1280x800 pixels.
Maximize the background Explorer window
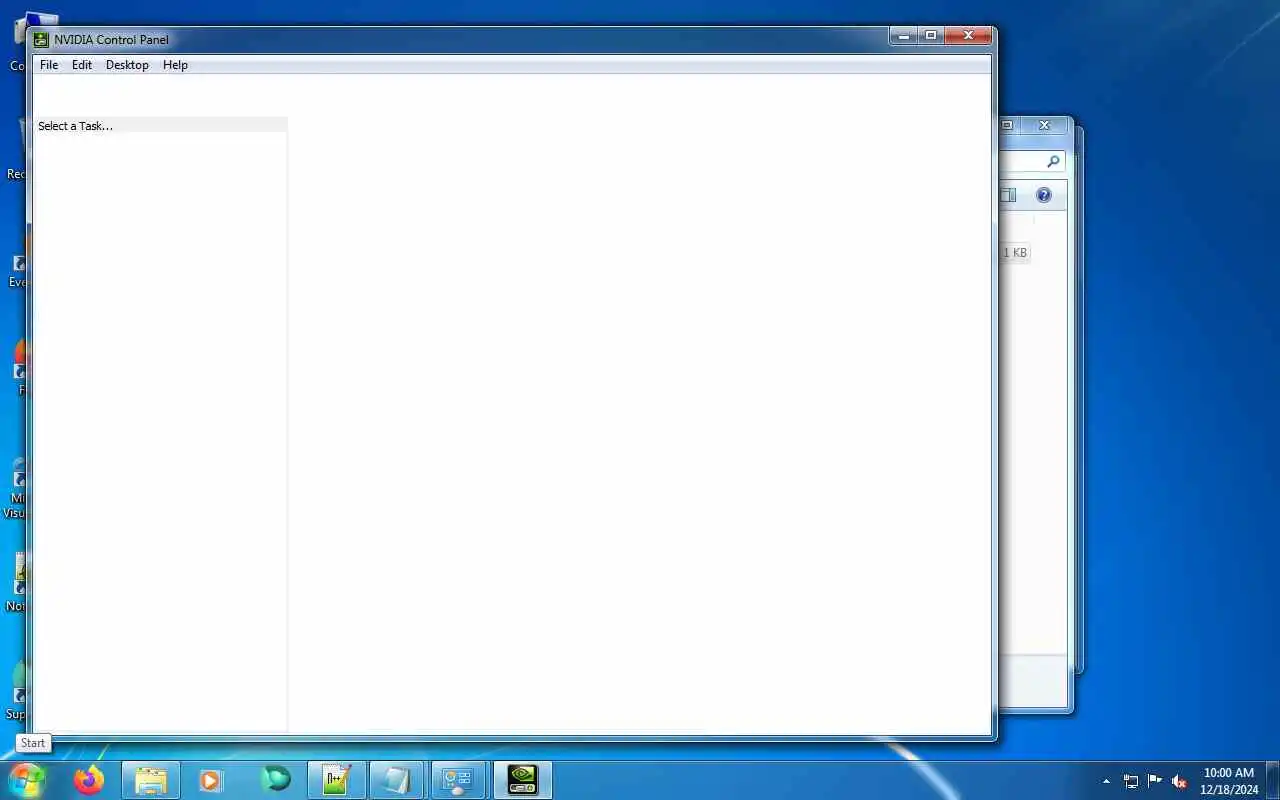[1008, 126]
